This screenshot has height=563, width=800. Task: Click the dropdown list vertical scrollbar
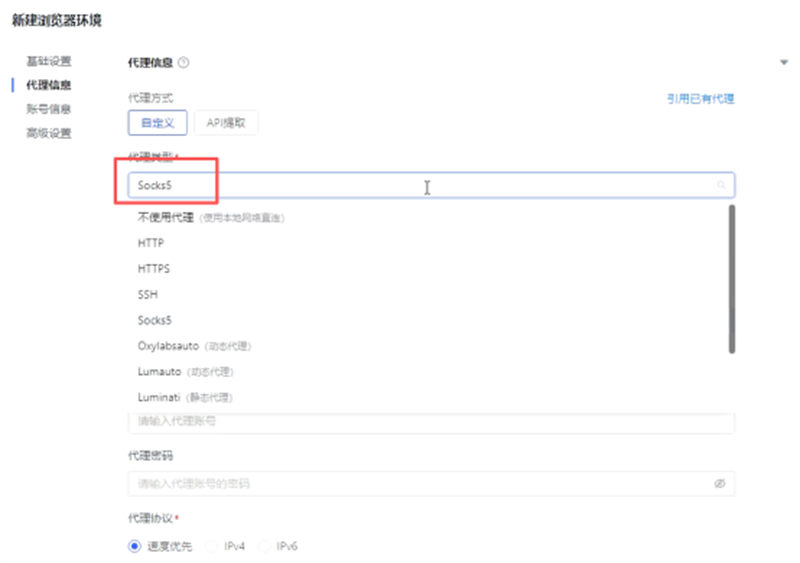pos(732,279)
